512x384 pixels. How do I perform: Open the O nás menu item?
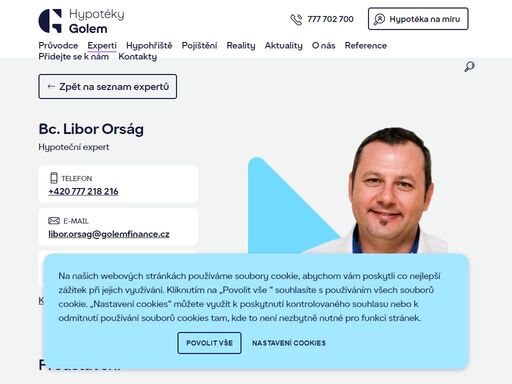coord(323,45)
